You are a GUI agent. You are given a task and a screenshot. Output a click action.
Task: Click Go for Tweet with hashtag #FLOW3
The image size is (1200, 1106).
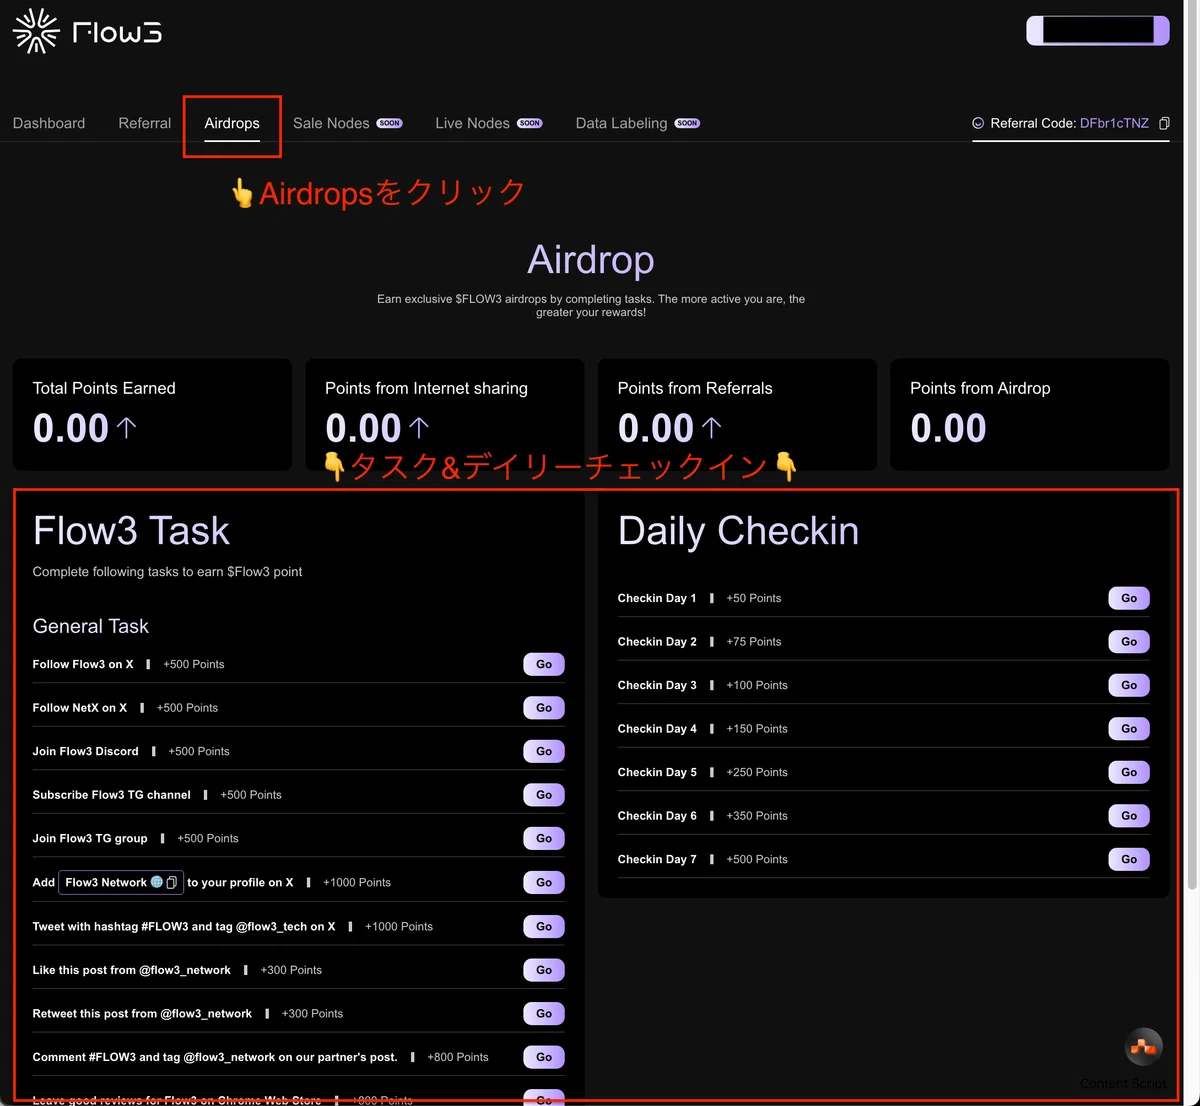coord(544,926)
